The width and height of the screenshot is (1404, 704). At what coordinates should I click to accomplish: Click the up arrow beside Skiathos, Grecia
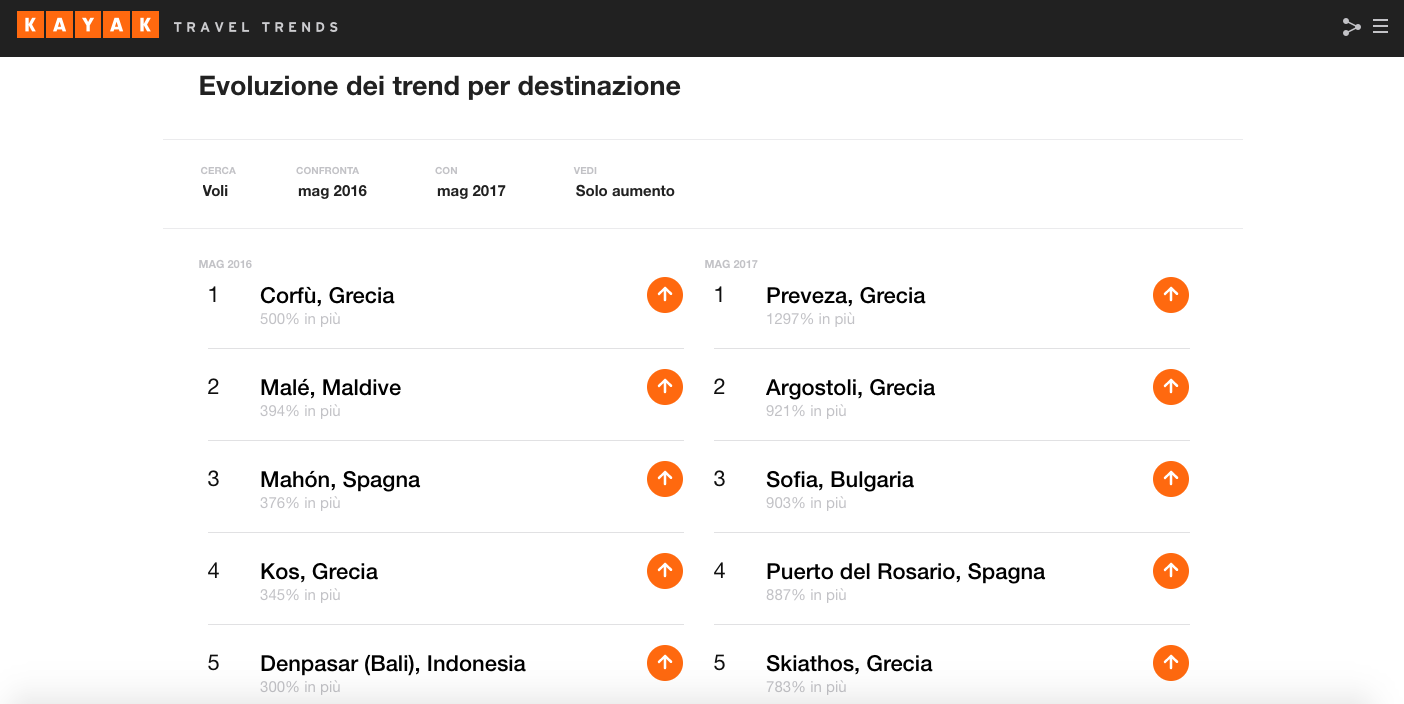1171,663
